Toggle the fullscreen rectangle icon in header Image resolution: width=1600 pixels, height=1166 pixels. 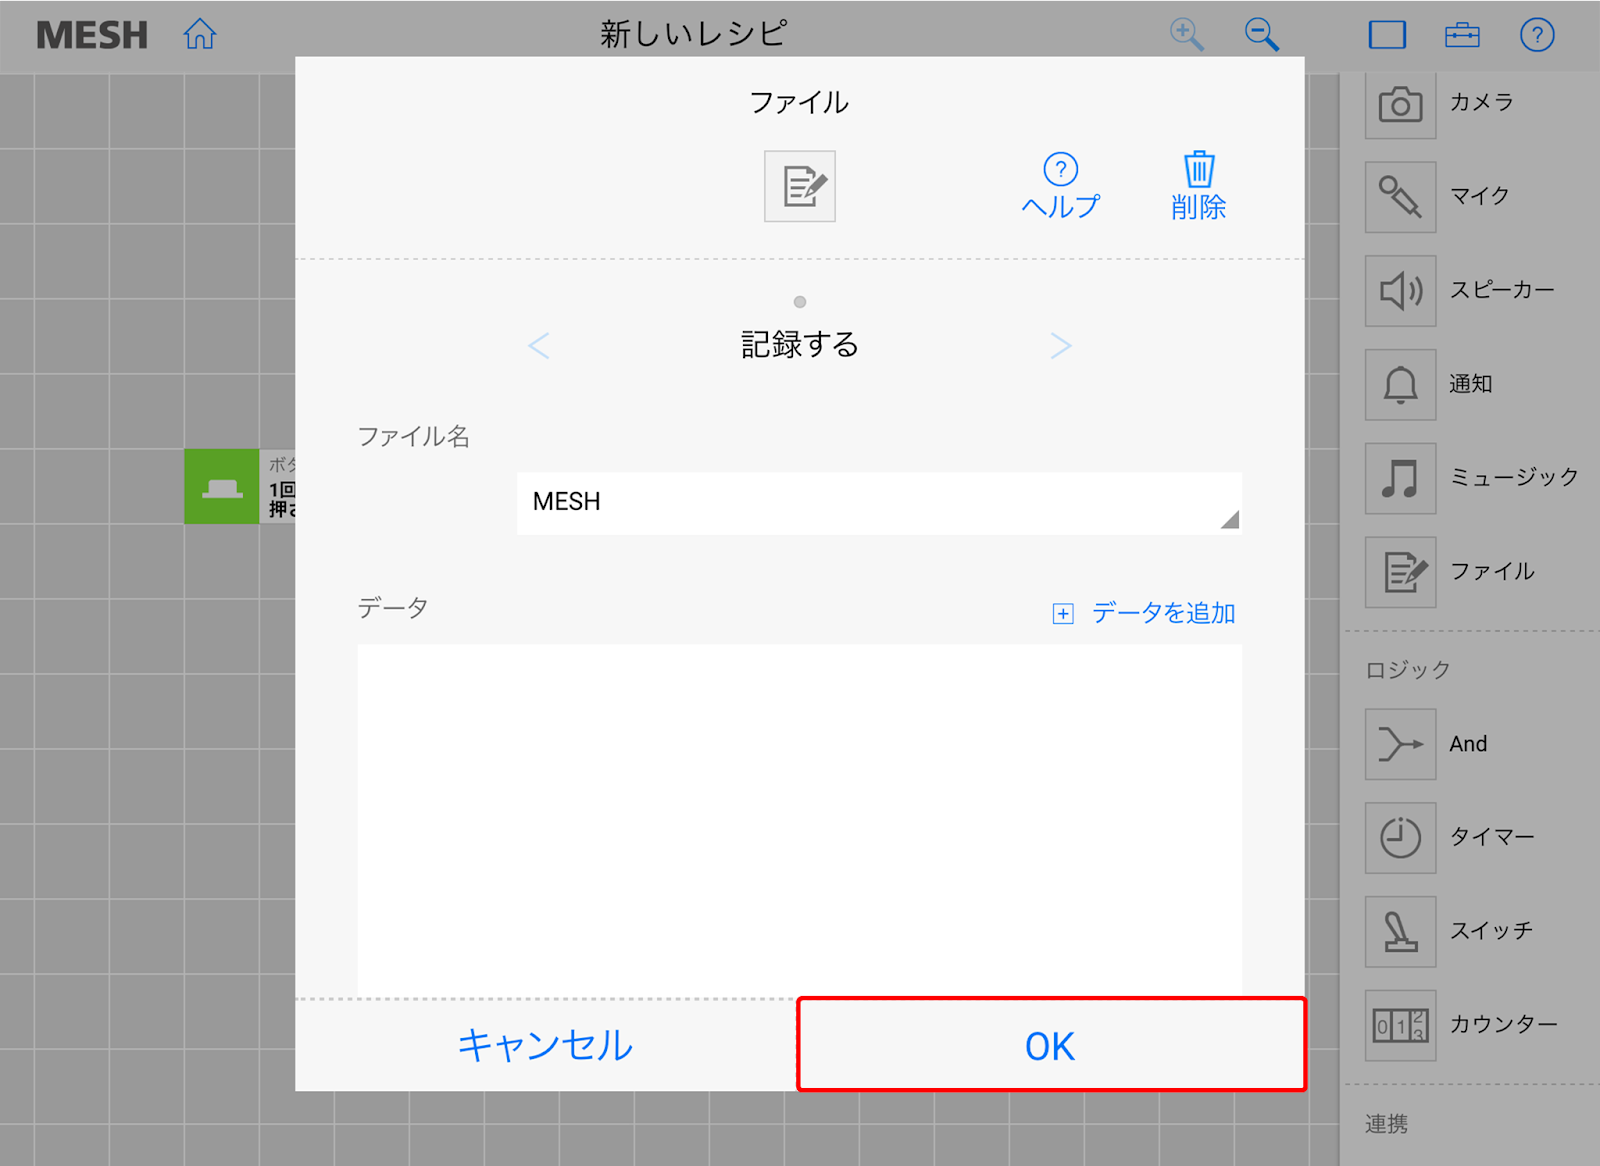click(x=1387, y=35)
